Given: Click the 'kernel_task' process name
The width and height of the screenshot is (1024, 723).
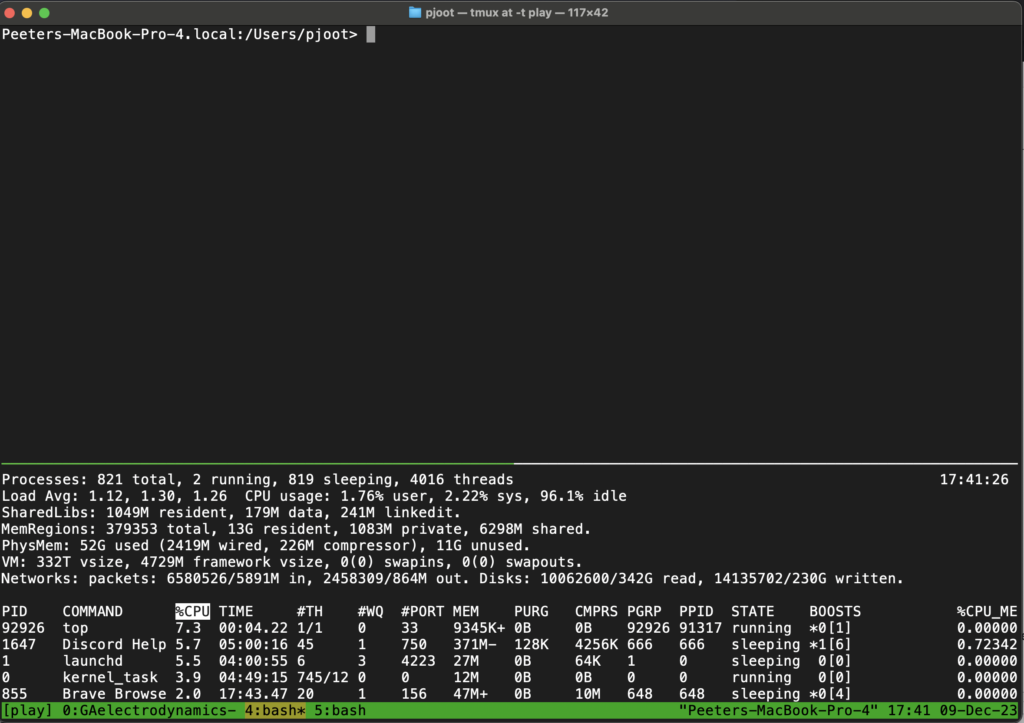Looking at the screenshot, I should tap(110, 677).
